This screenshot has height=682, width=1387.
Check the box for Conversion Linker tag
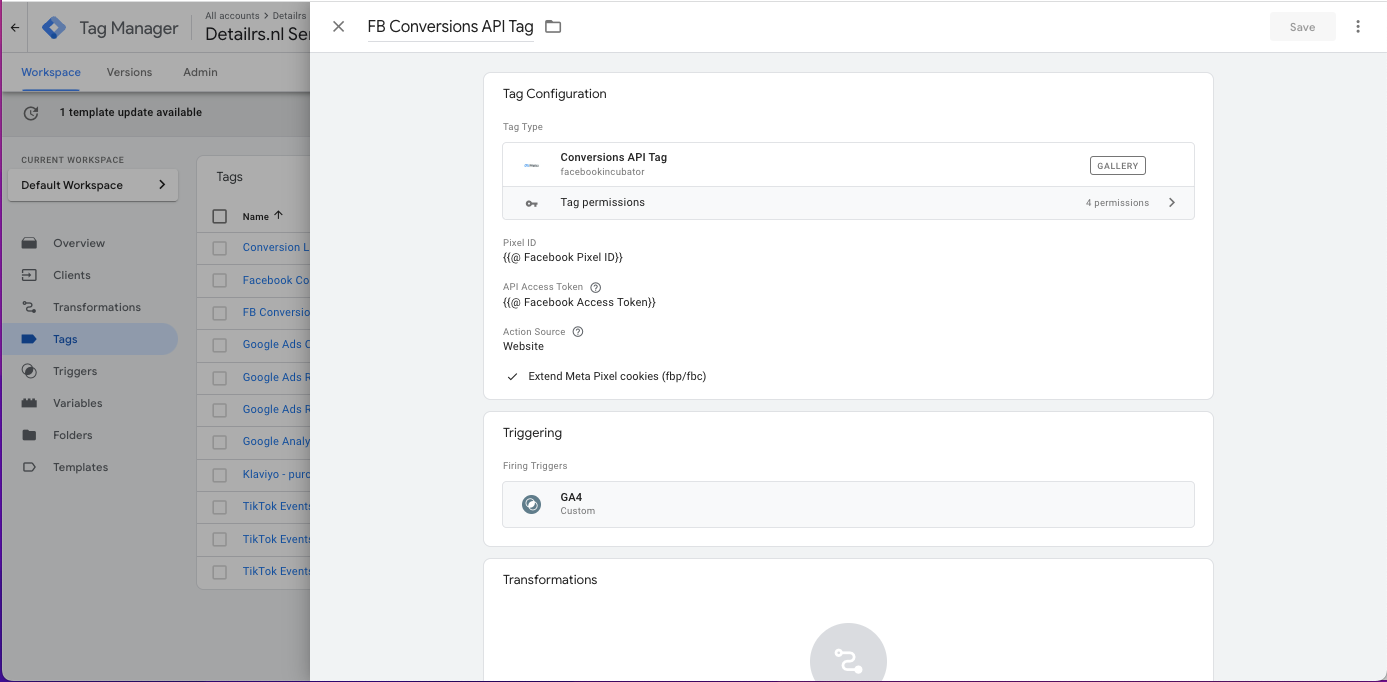220,248
